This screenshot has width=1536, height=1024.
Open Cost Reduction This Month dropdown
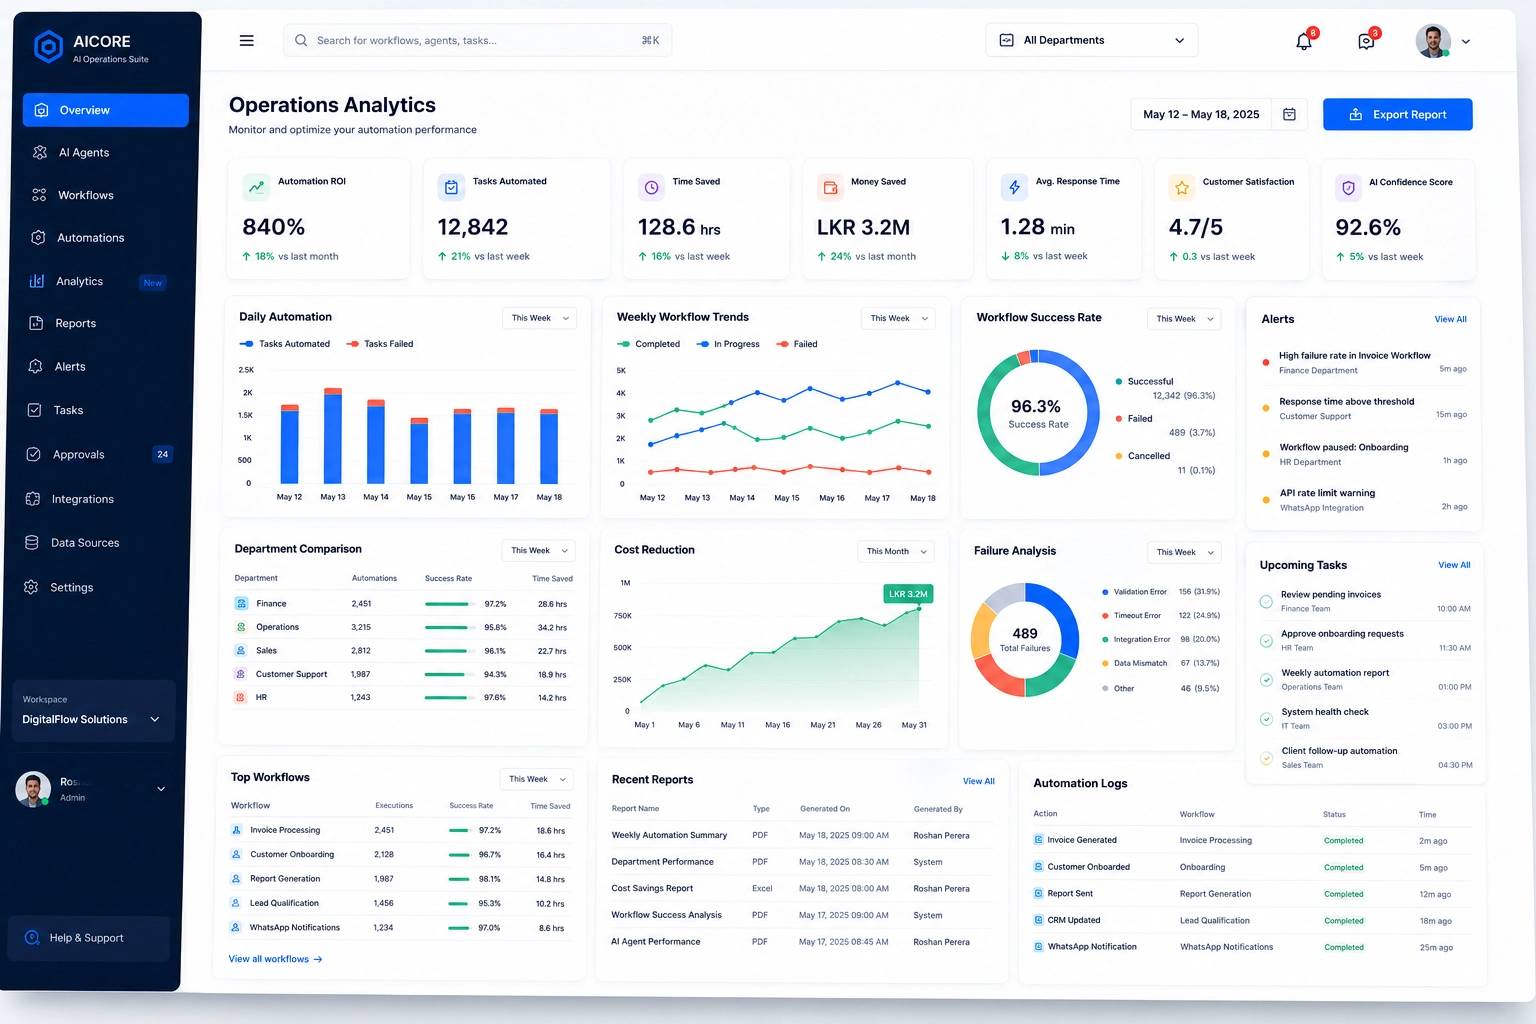(896, 551)
